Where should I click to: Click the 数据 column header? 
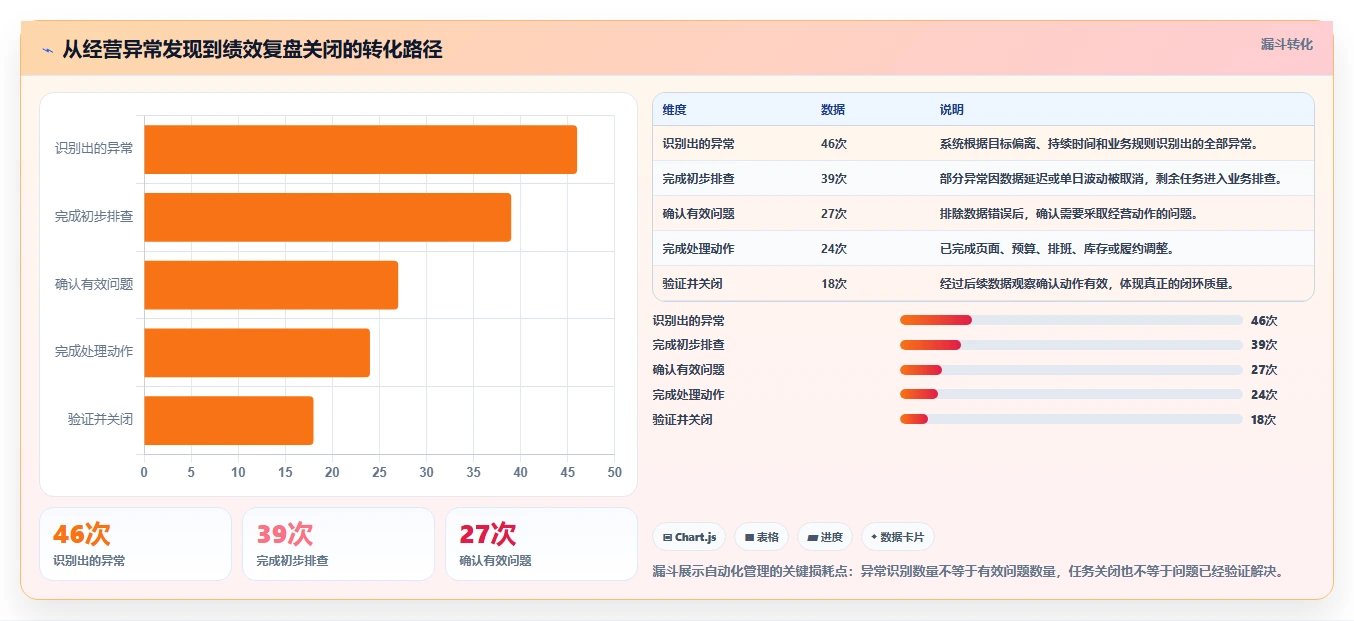(x=833, y=110)
